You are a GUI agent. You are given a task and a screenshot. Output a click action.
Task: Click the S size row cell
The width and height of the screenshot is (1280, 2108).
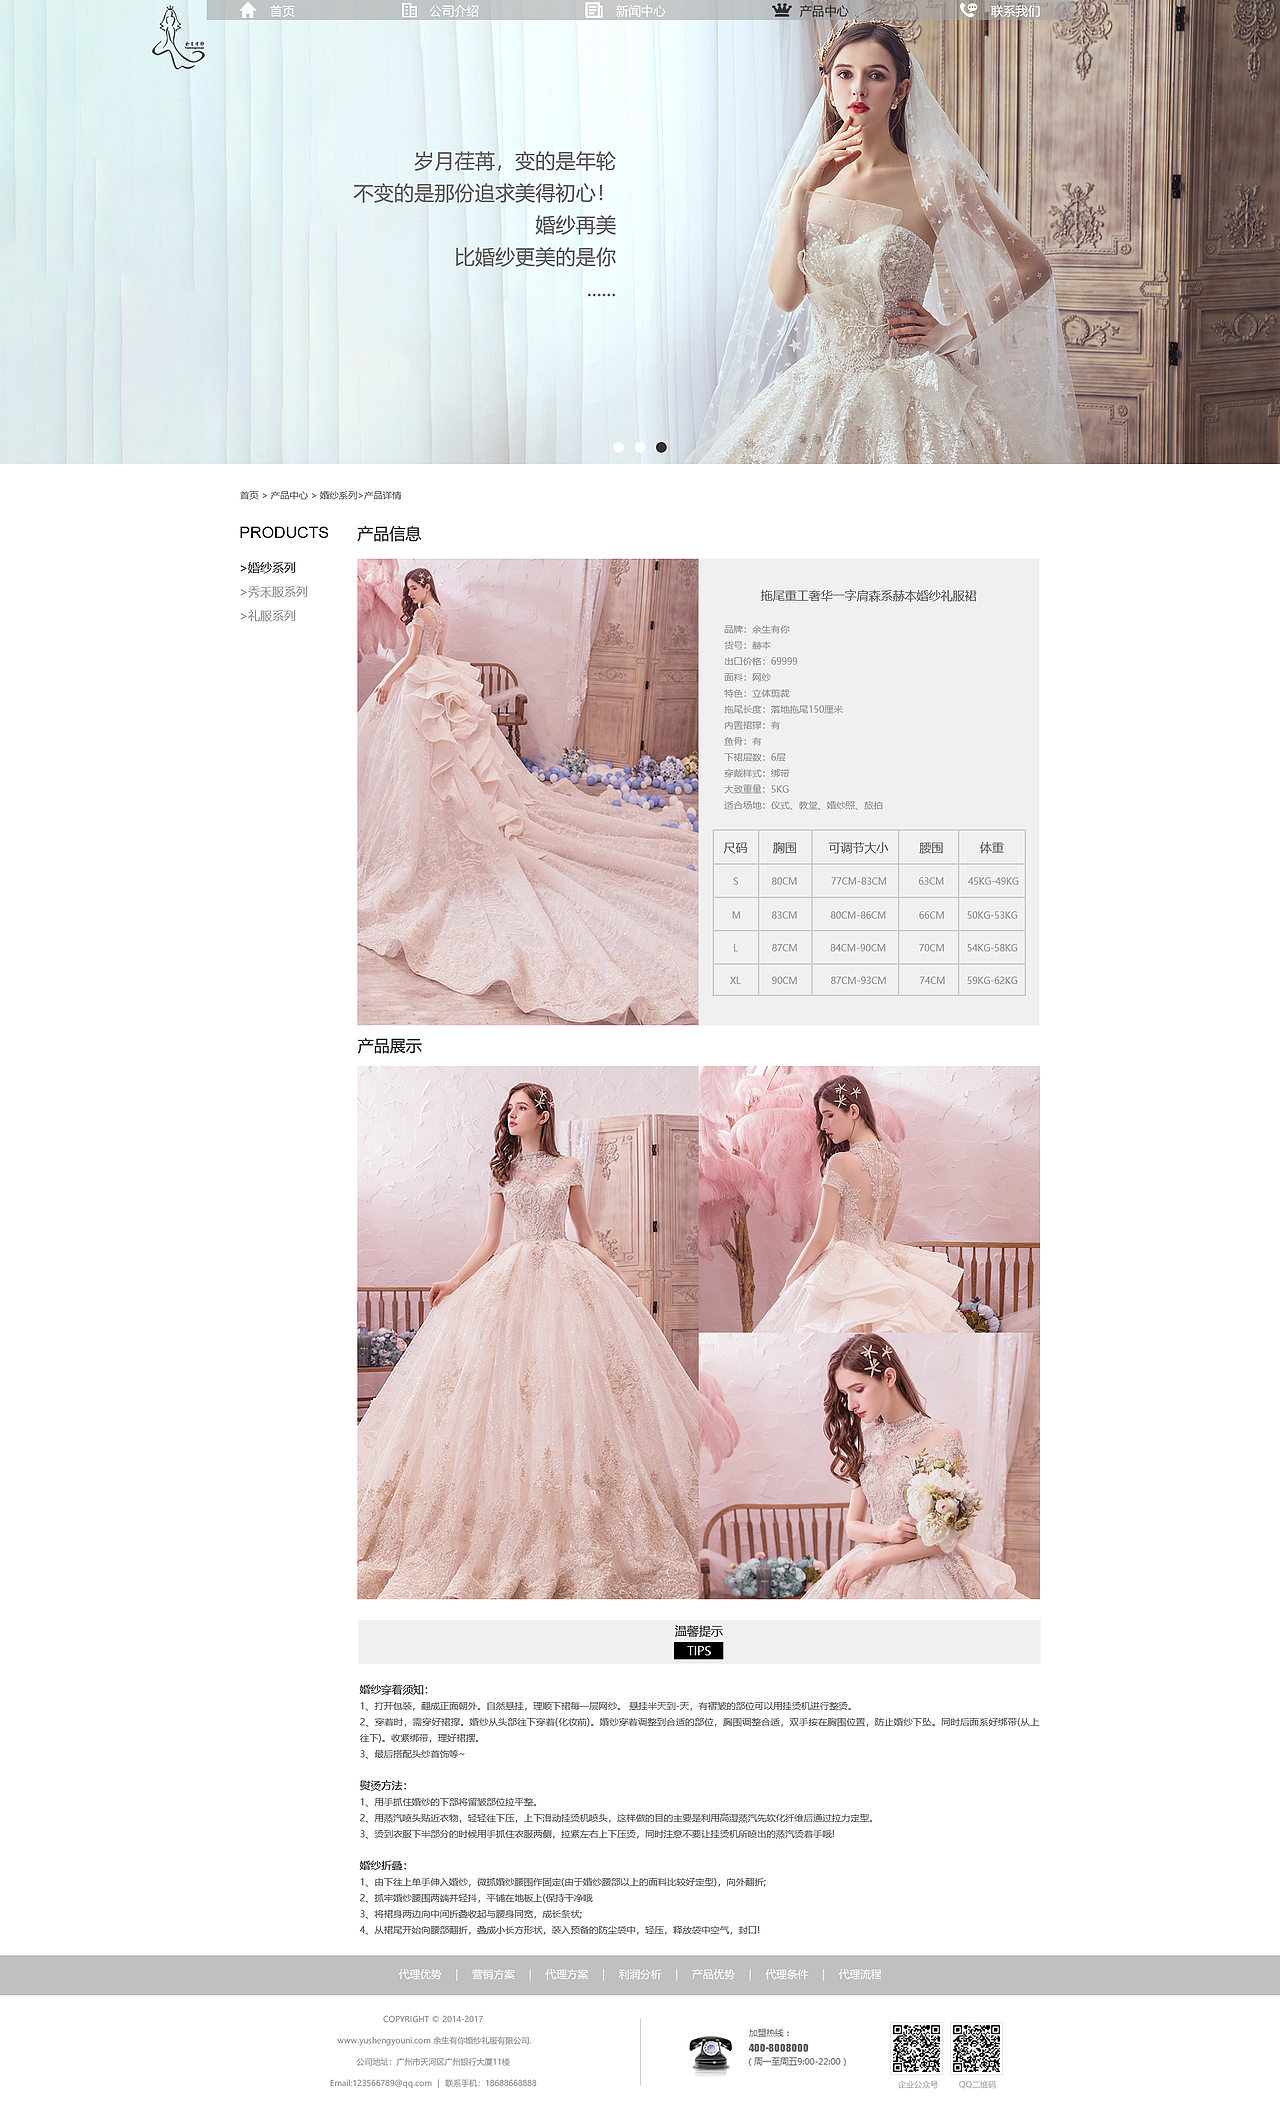pos(736,881)
